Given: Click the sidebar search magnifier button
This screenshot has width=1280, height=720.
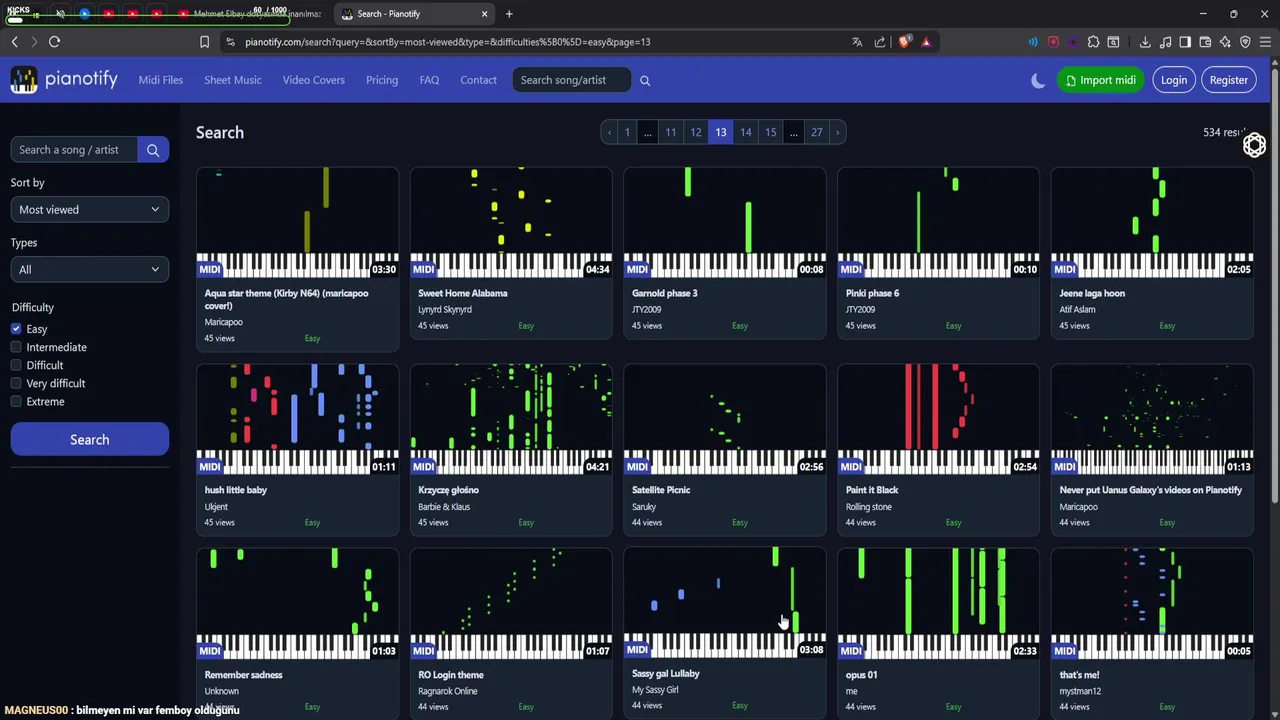Looking at the screenshot, I should point(153,150).
